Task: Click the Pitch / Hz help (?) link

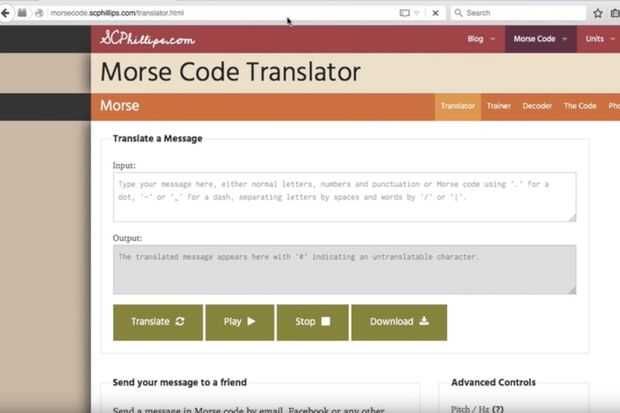Action: pyautogui.click(x=498, y=409)
